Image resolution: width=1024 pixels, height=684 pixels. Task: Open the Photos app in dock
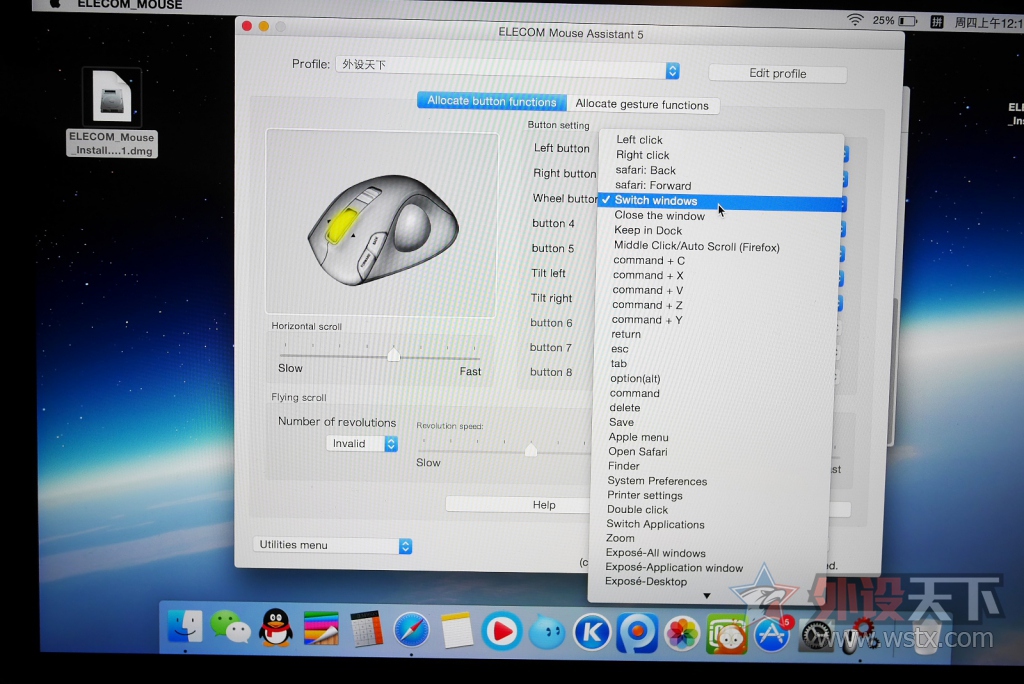pos(682,634)
